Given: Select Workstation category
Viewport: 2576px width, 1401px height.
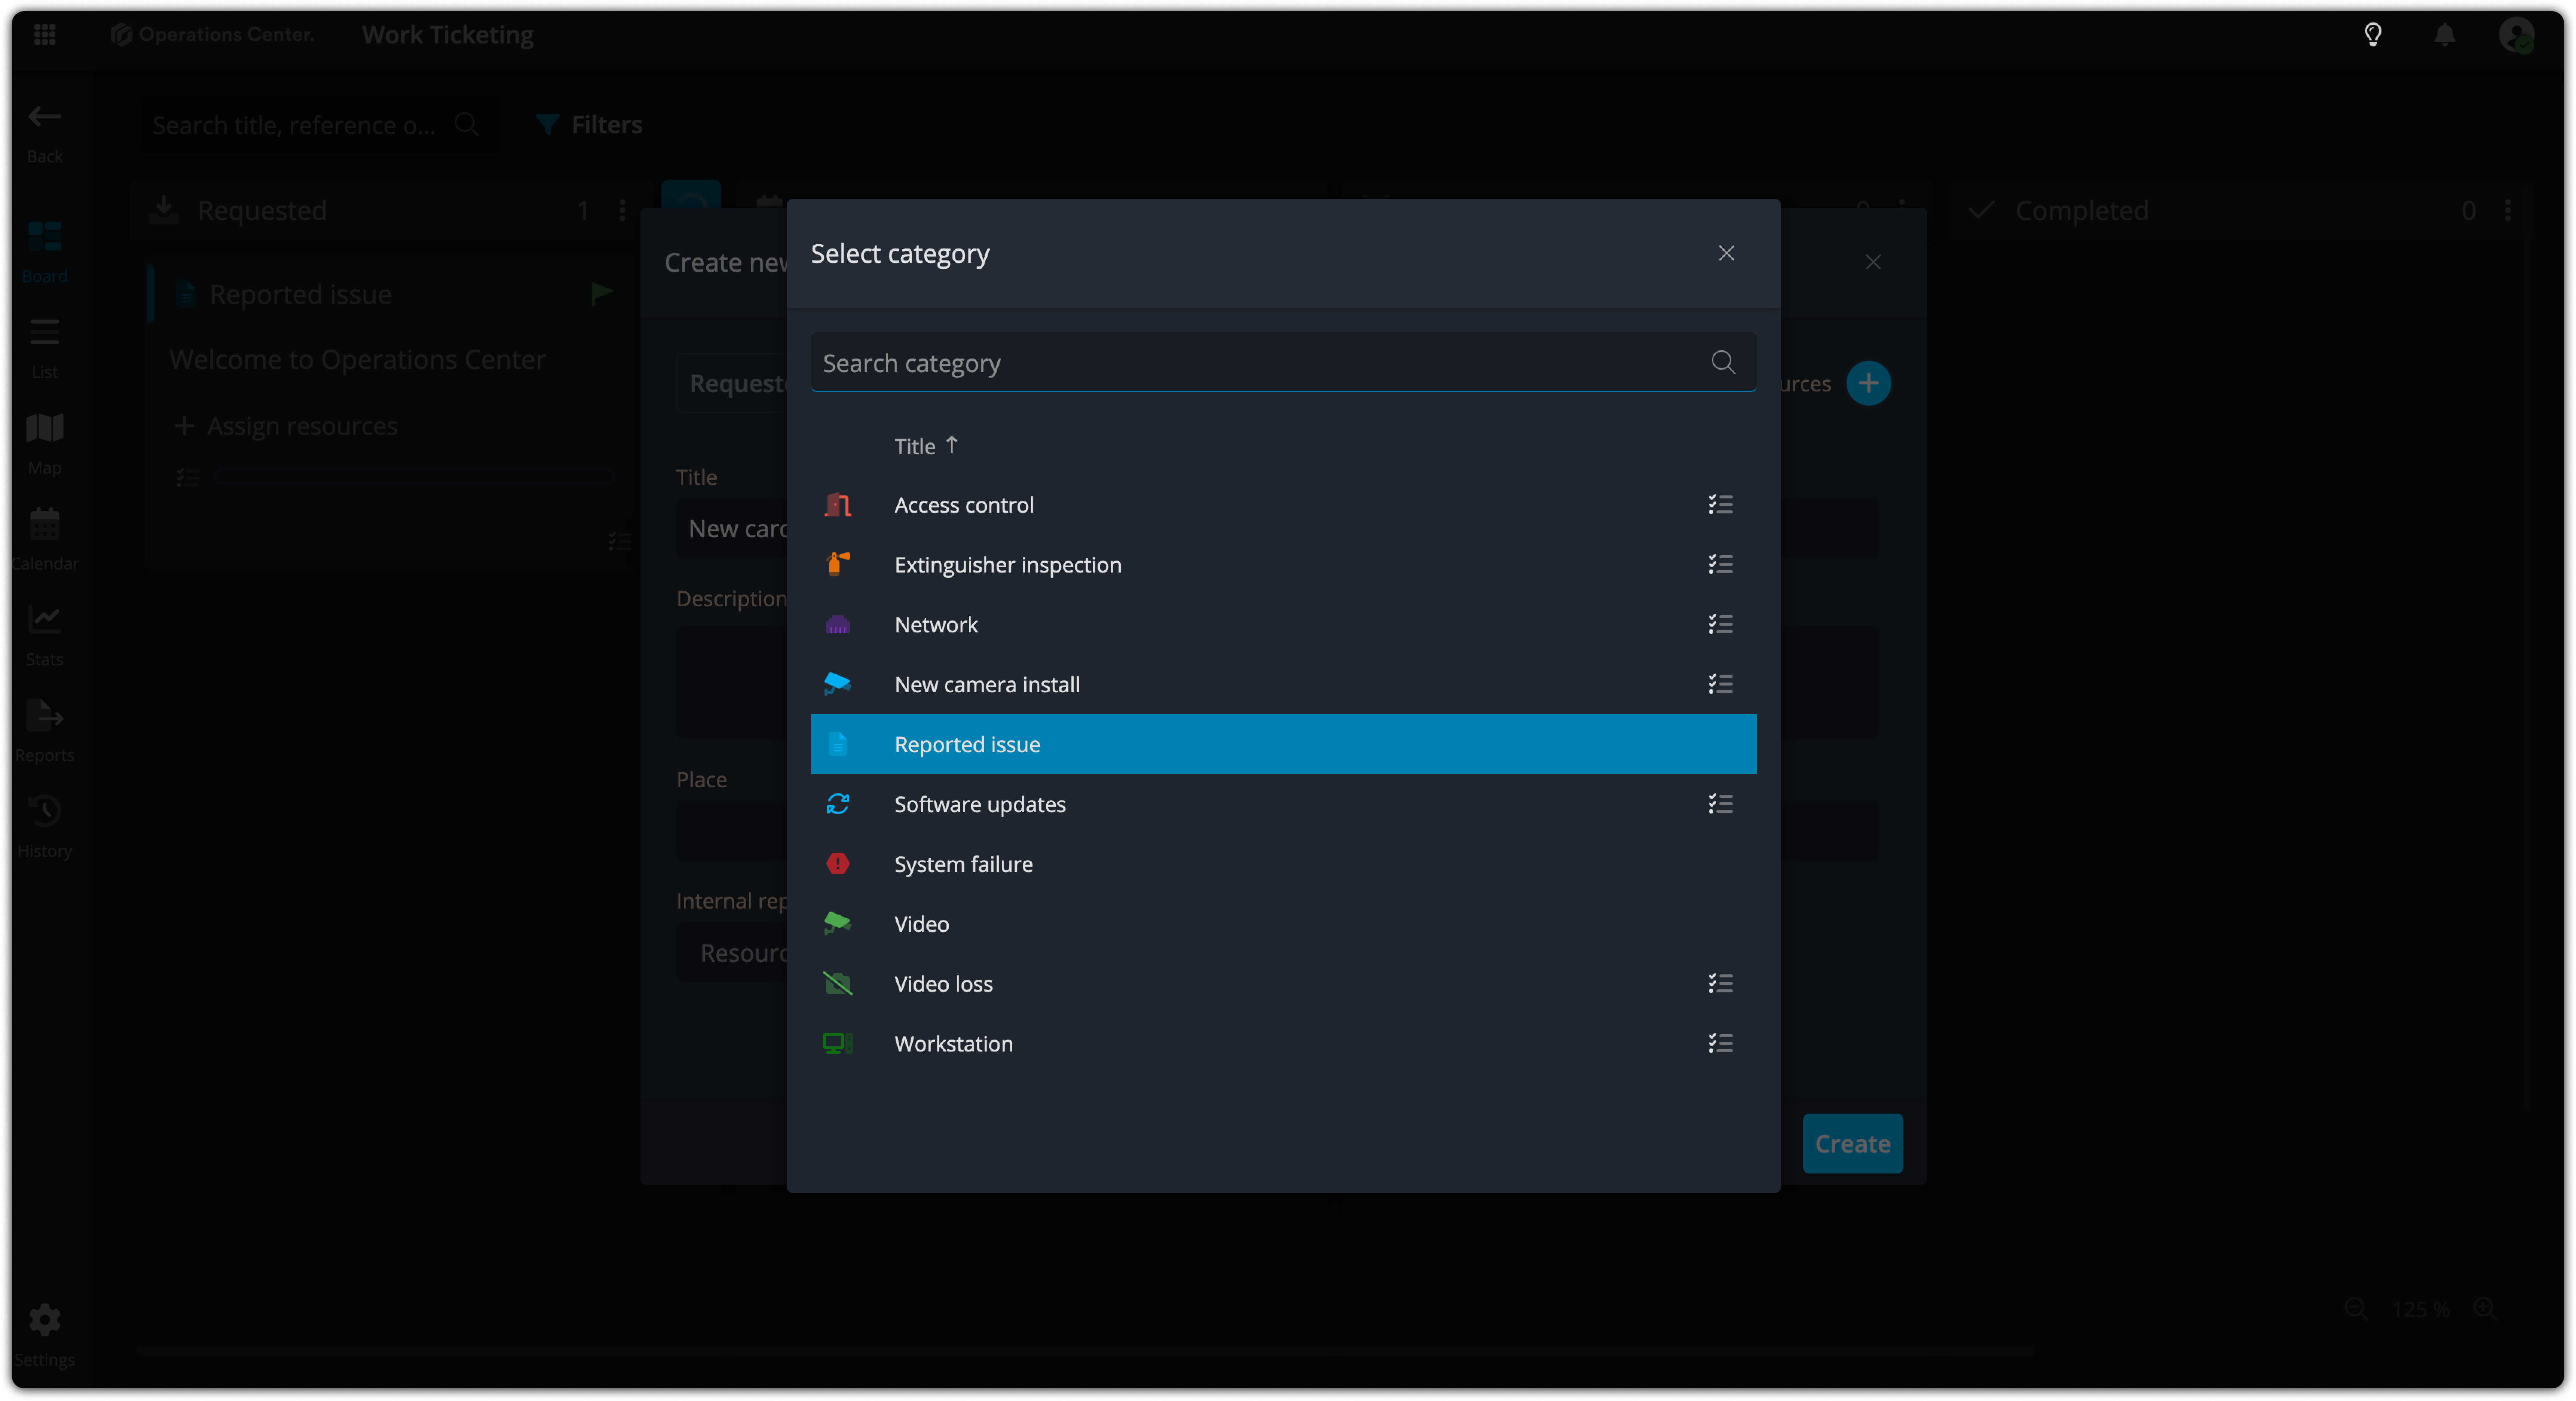Looking at the screenshot, I should tap(1283, 1044).
